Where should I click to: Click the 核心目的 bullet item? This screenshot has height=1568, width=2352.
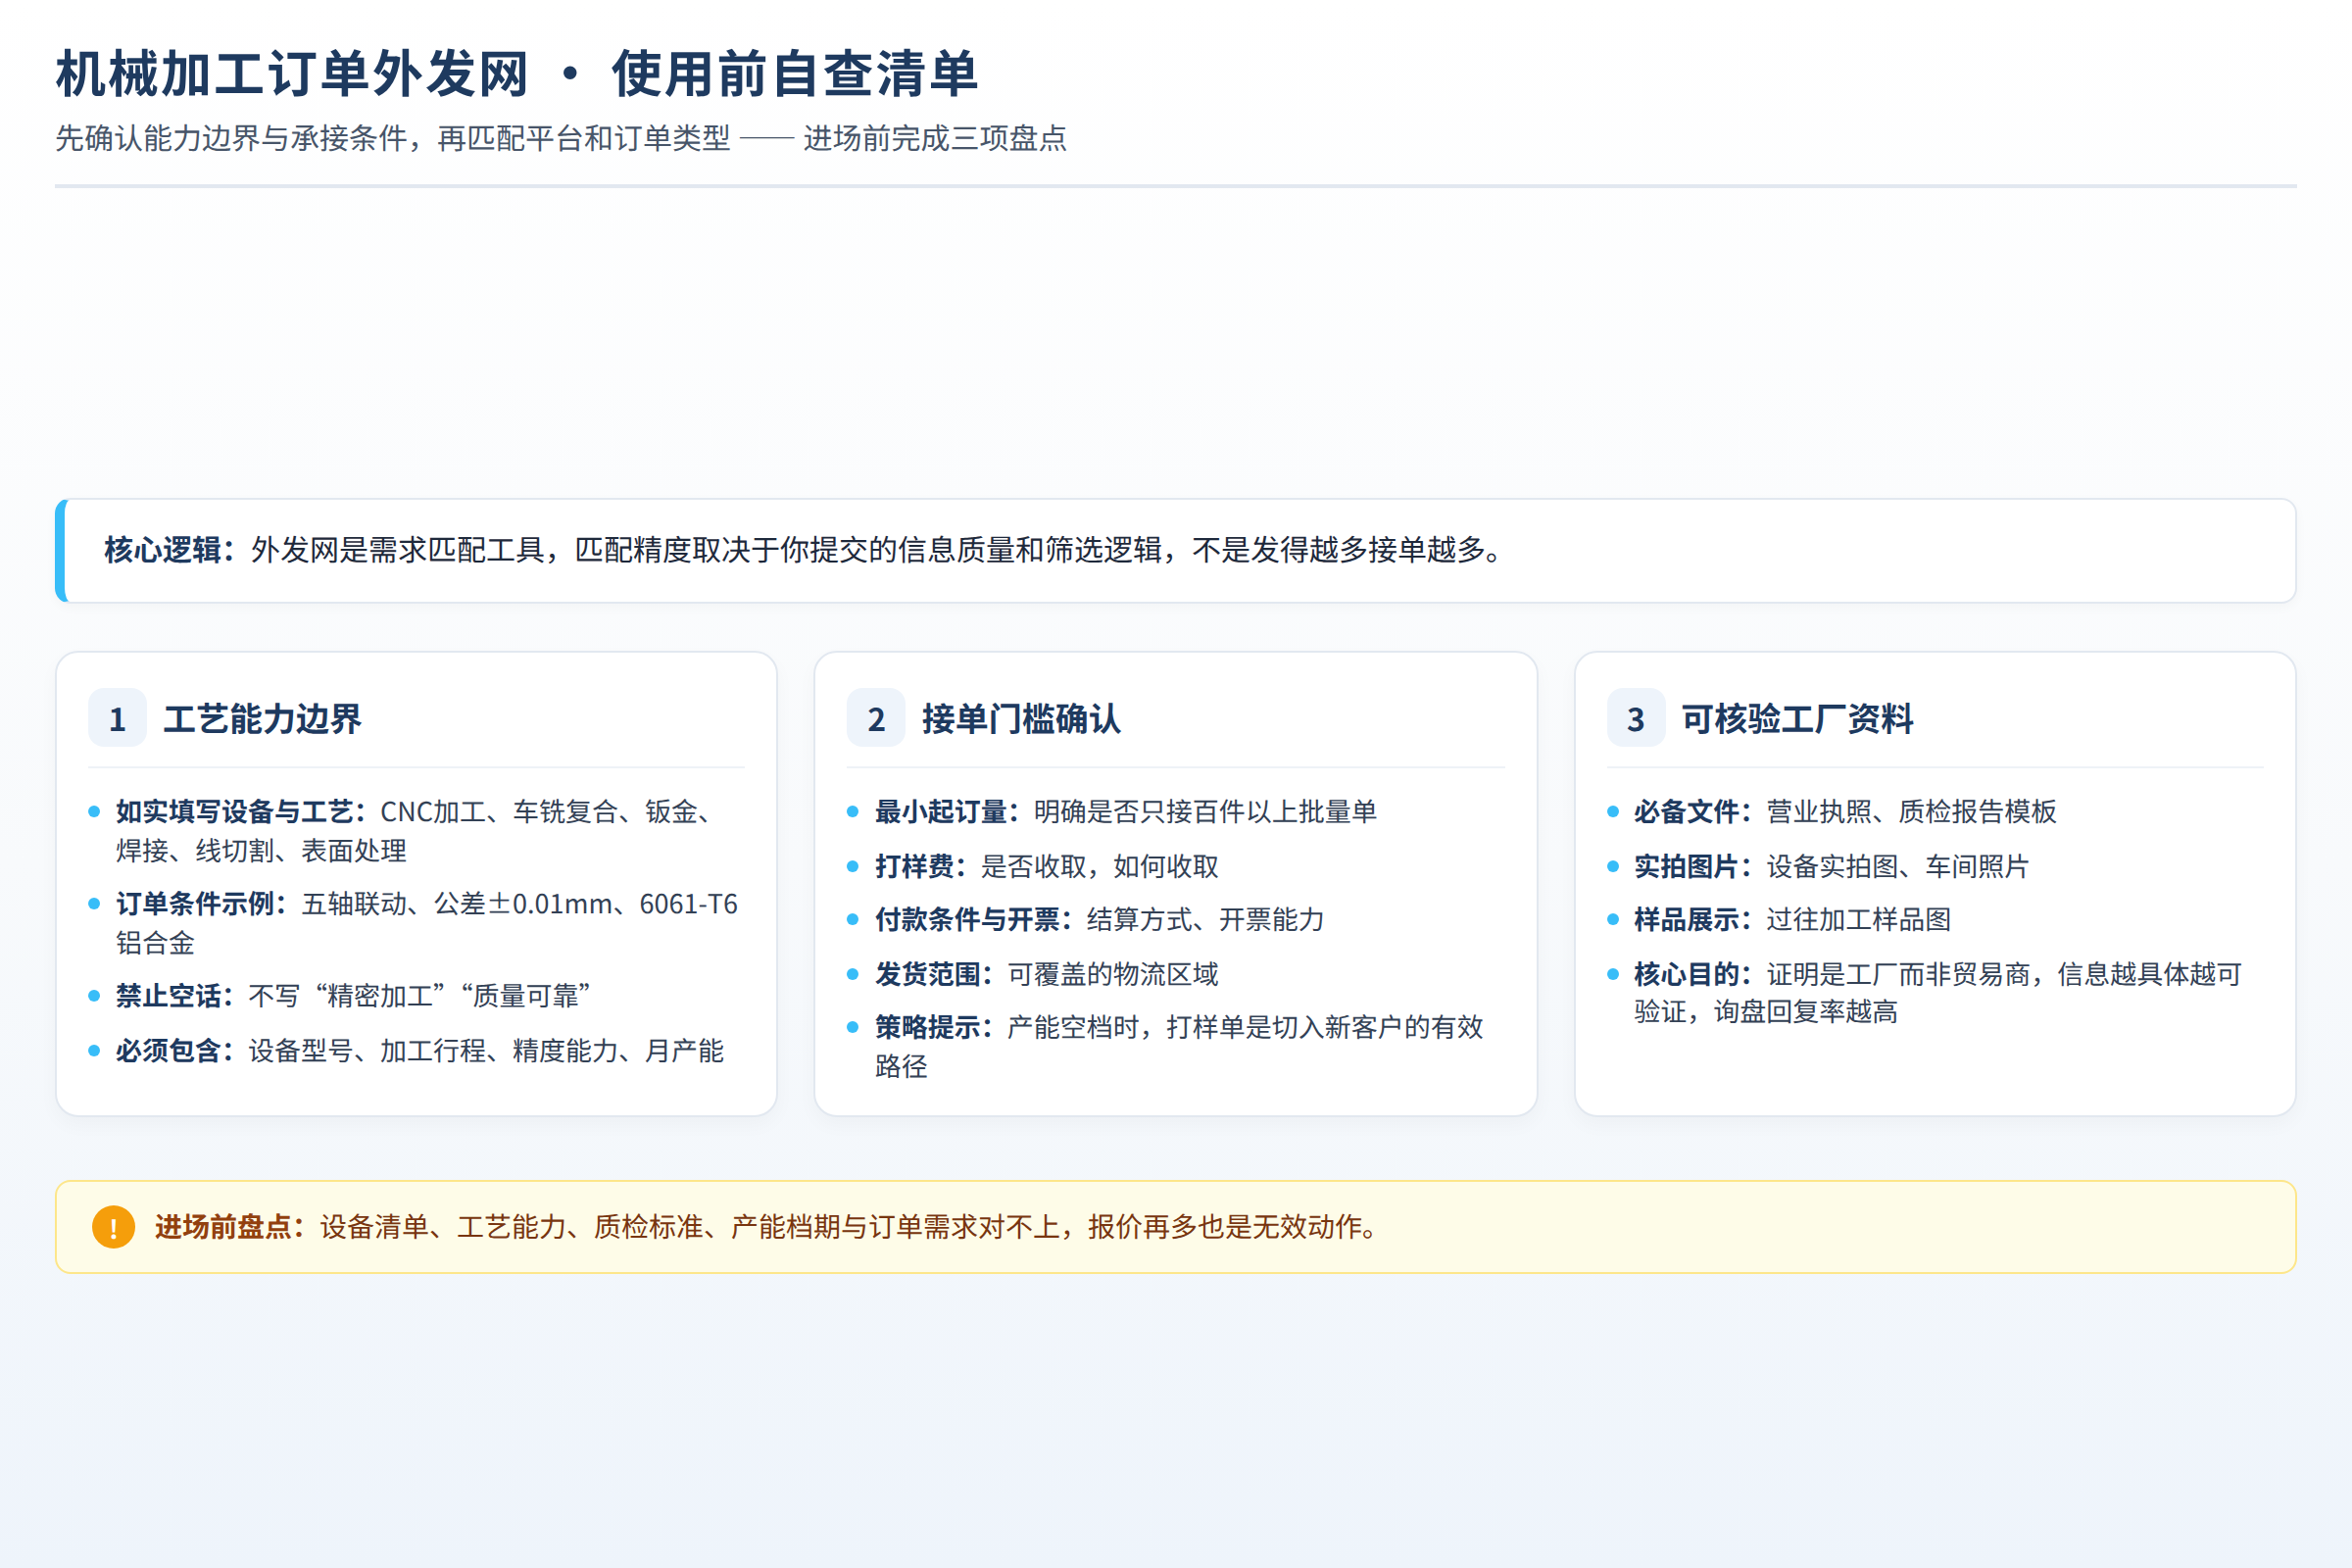pyautogui.click(x=1935, y=993)
